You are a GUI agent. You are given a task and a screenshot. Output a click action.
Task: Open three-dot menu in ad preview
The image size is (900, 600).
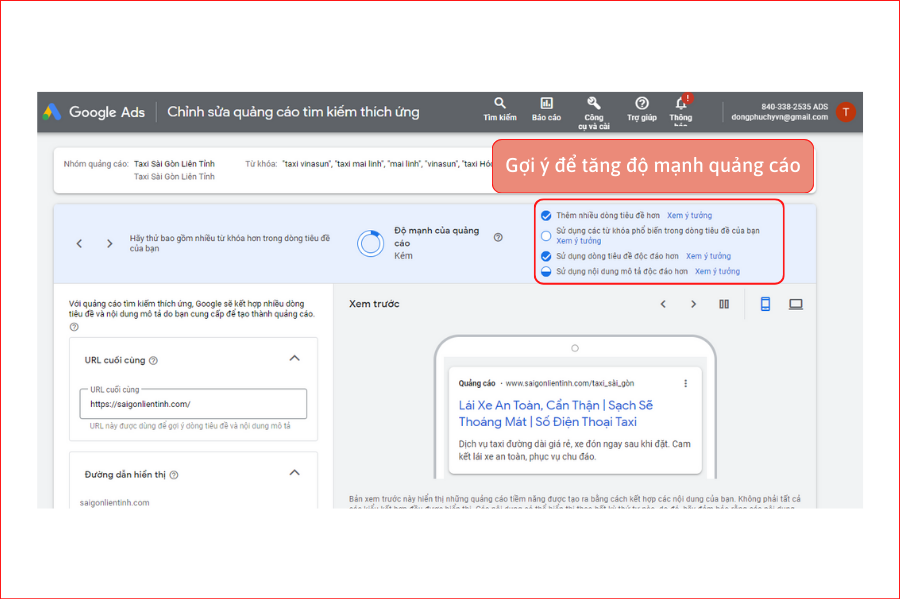pyautogui.click(x=685, y=384)
